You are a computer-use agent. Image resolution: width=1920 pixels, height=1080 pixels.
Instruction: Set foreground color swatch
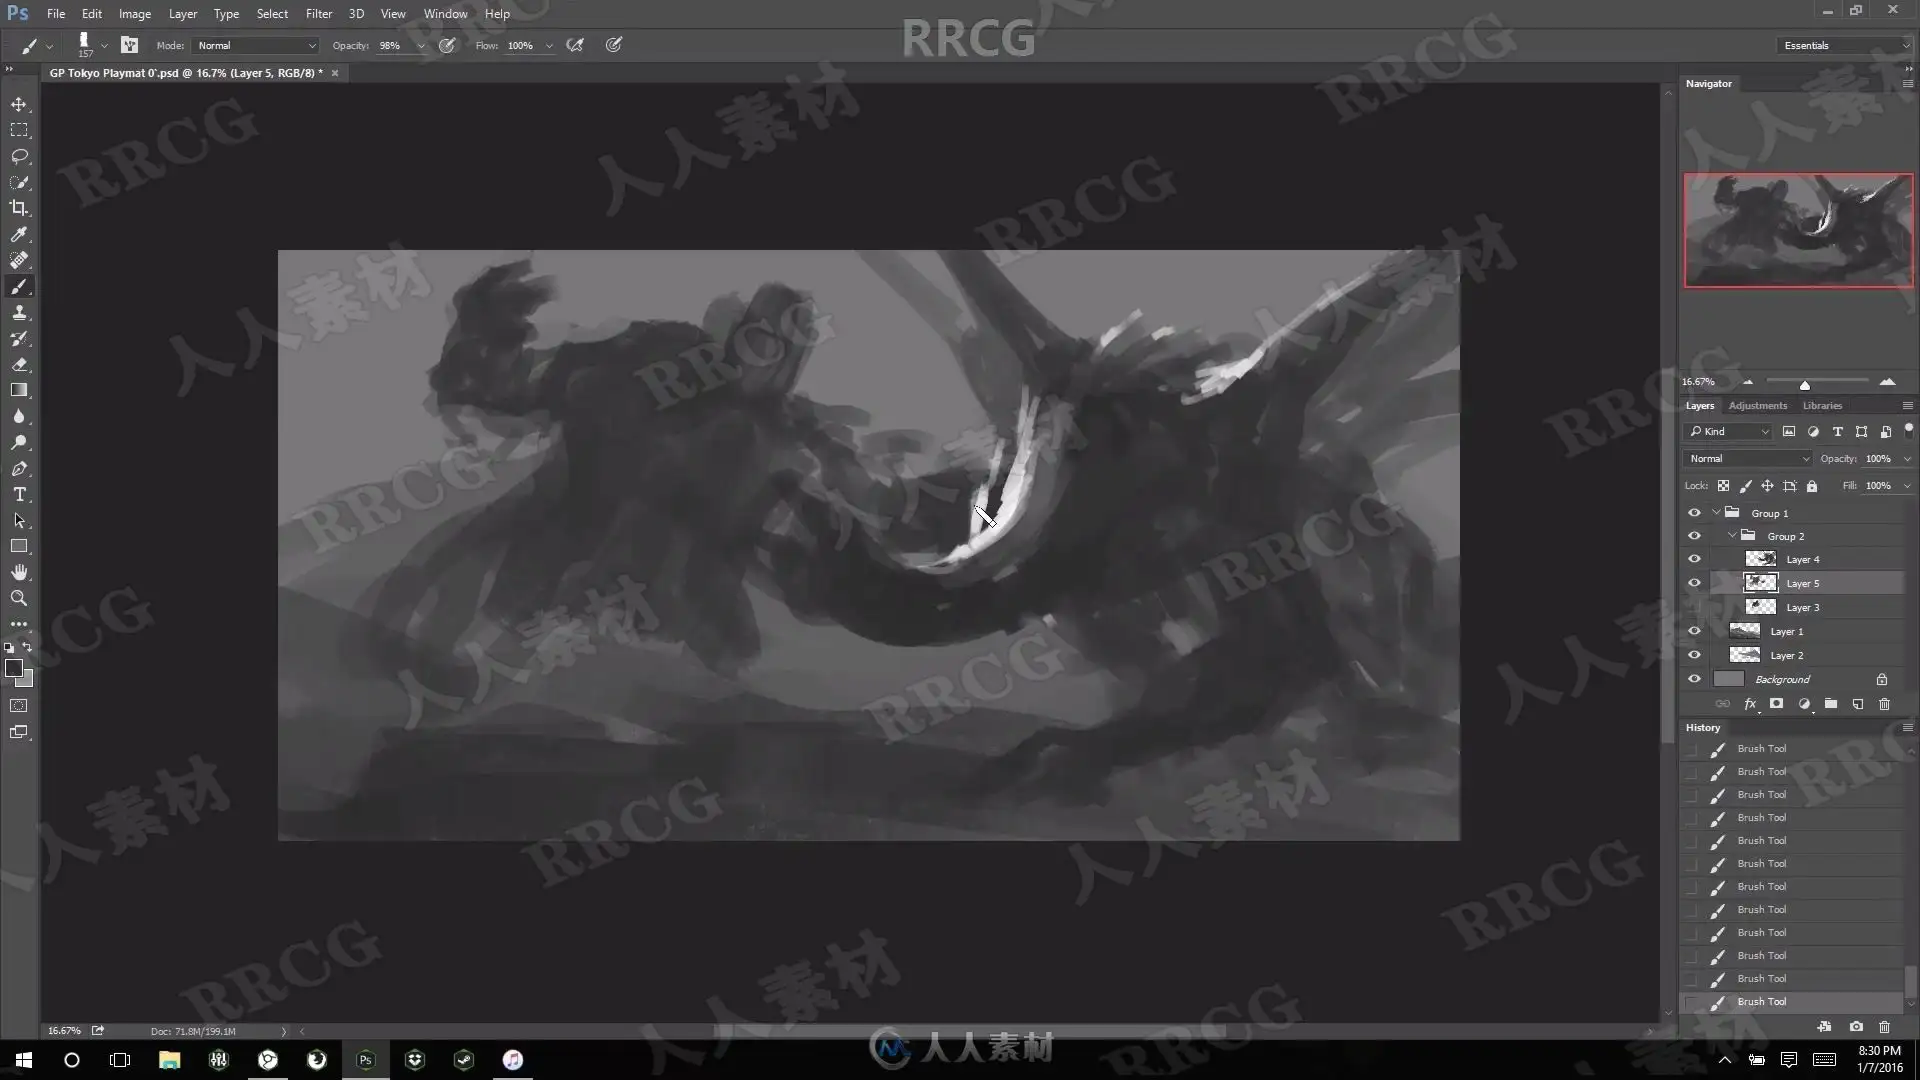pyautogui.click(x=14, y=669)
